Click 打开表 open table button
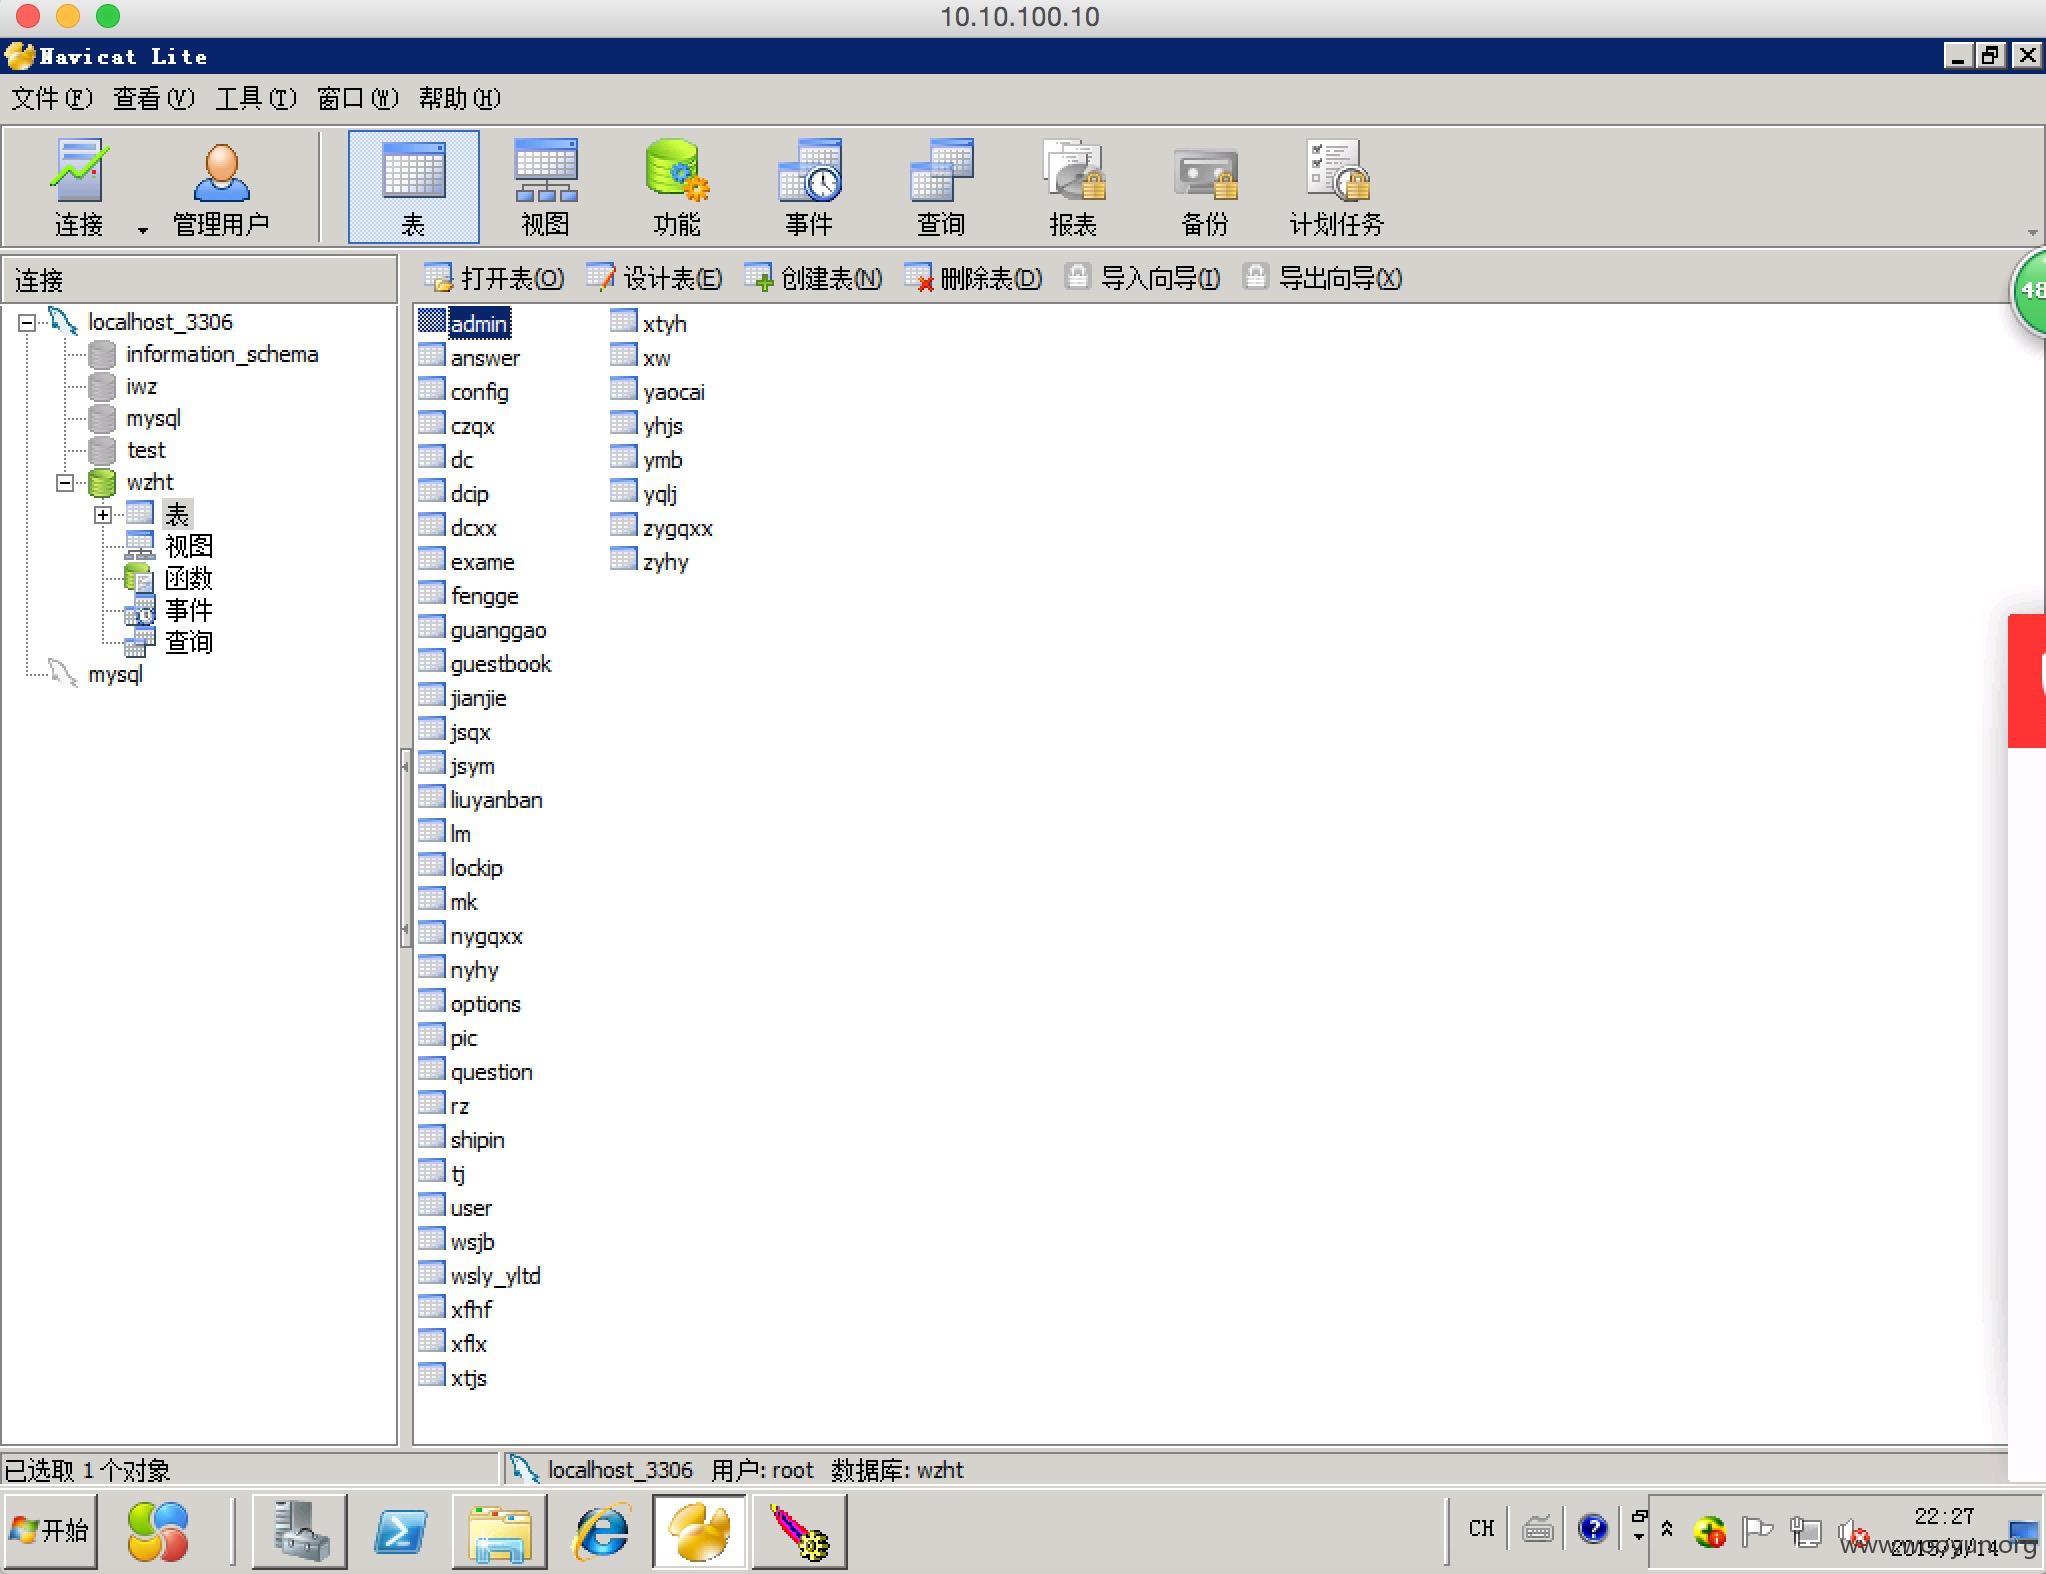Image resolution: width=2046 pixels, height=1574 pixels. [x=494, y=278]
